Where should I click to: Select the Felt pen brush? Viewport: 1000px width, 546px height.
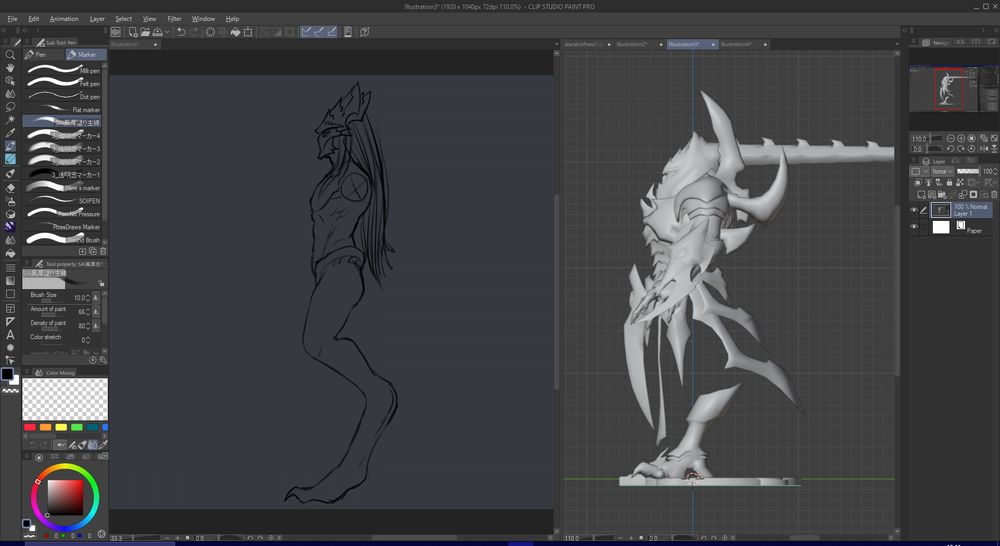coord(62,83)
